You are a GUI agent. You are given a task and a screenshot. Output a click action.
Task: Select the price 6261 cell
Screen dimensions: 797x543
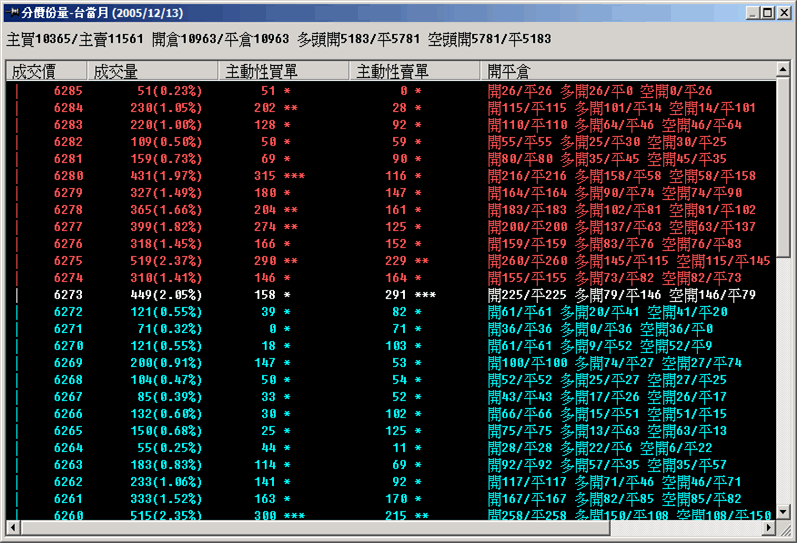[68, 499]
